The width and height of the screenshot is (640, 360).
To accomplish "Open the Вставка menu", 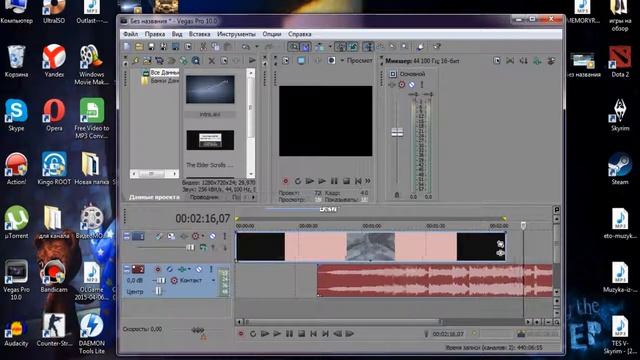I will click(x=199, y=34).
